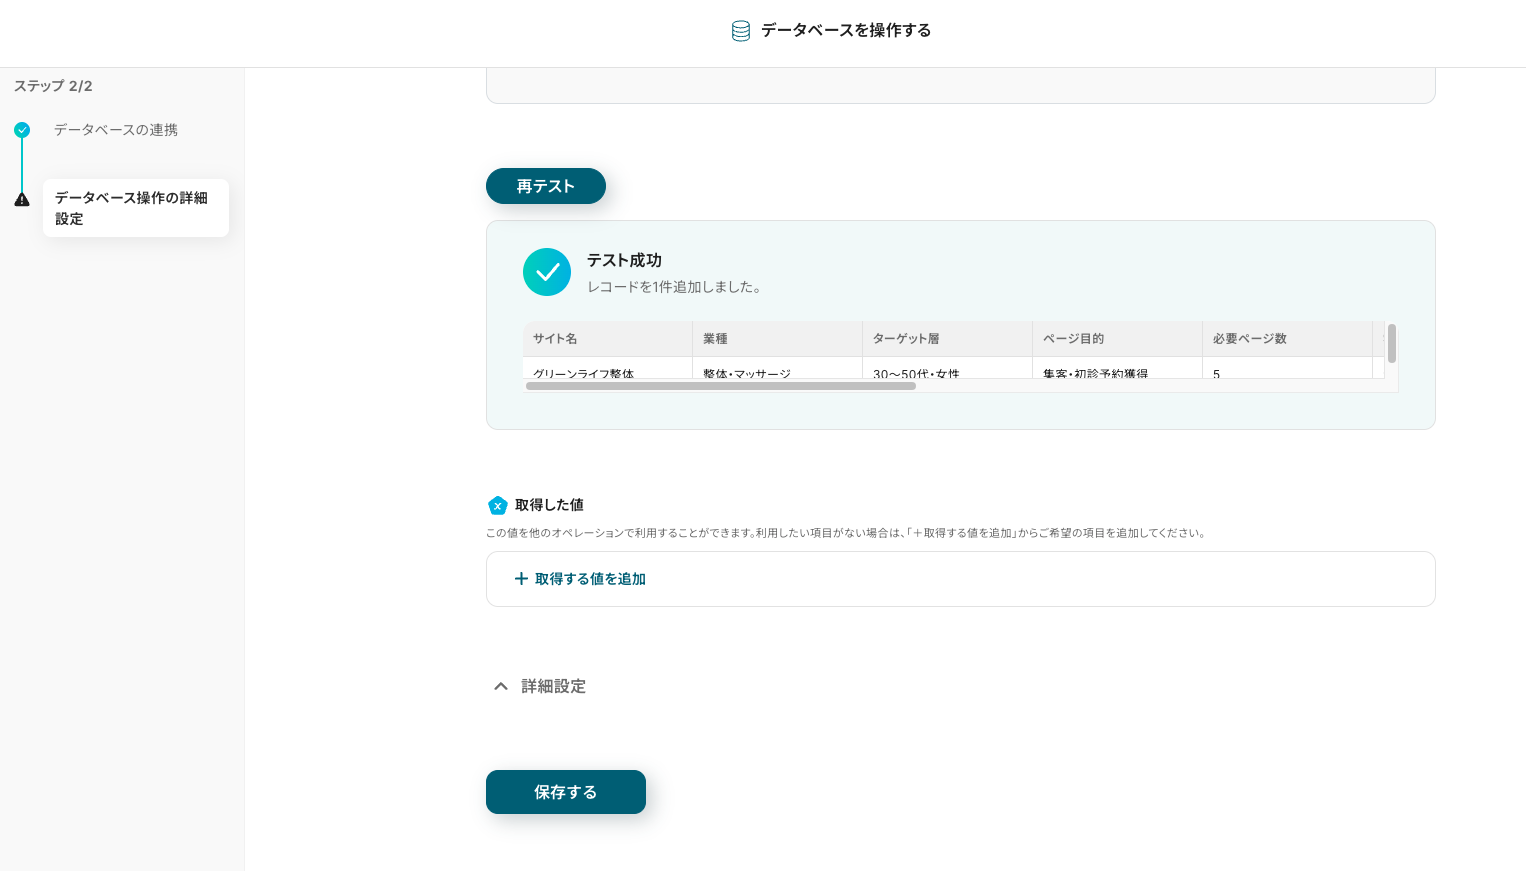The width and height of the screenshot is (1526, 871).
Task: Click the result table's vertical scrollbar
Action: tap(1391, 344)
